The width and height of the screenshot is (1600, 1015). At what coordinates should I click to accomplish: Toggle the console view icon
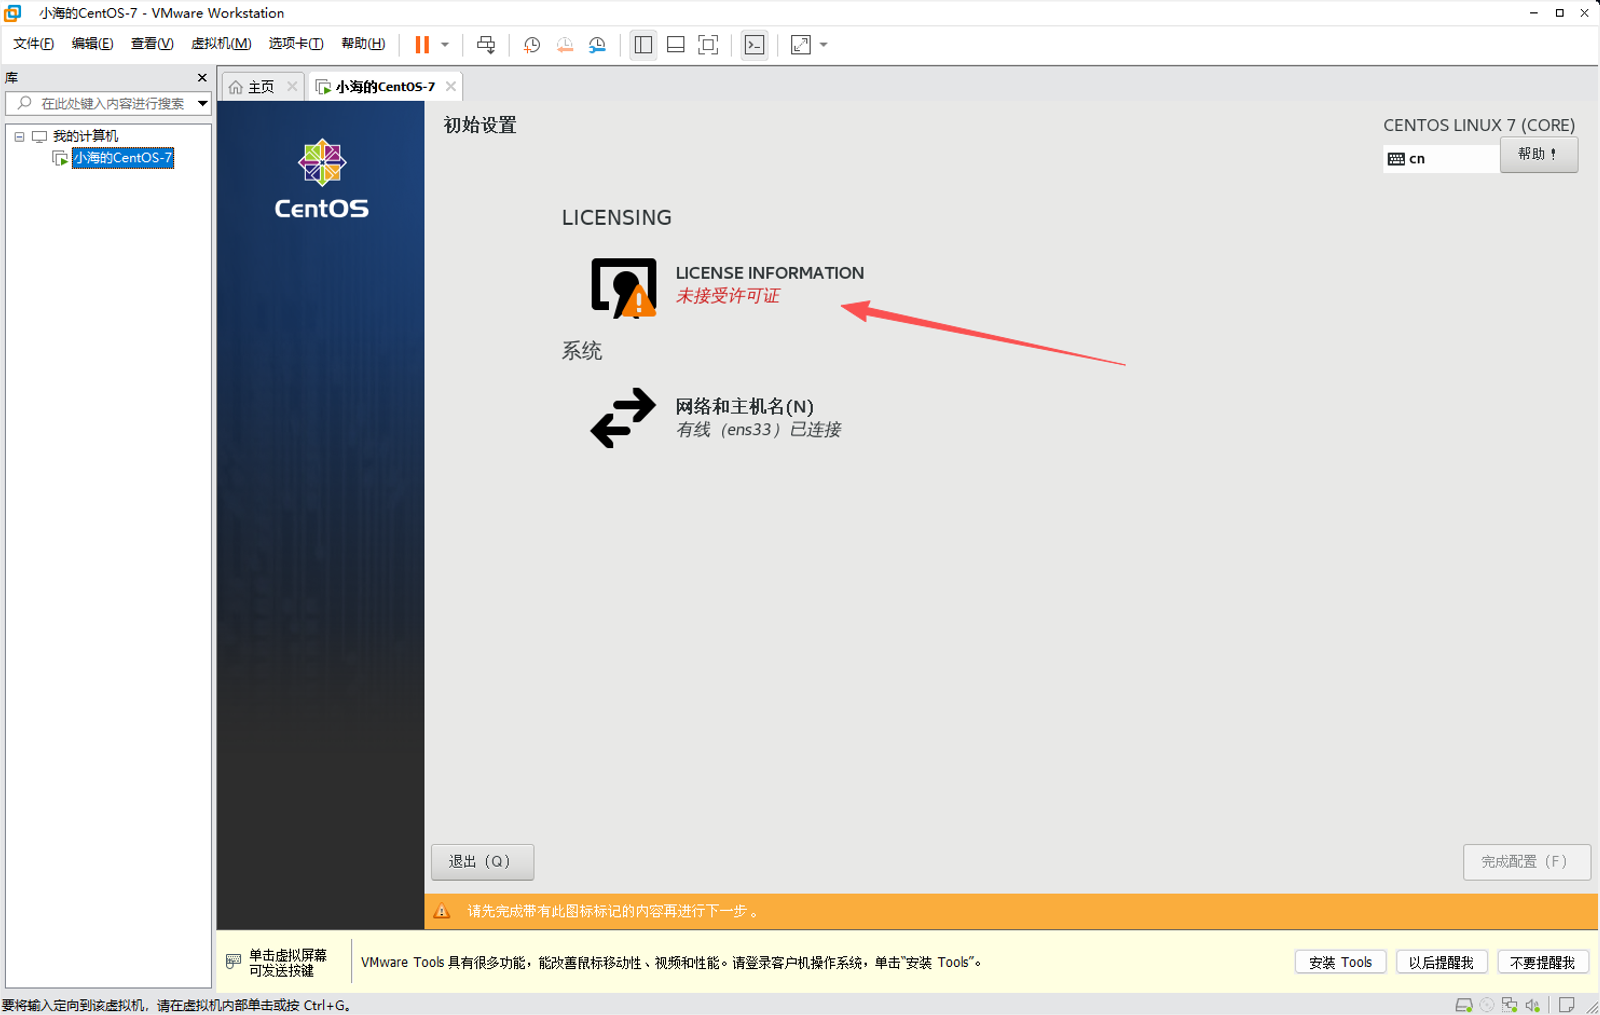pyautogui.click(x=755, y=44)
